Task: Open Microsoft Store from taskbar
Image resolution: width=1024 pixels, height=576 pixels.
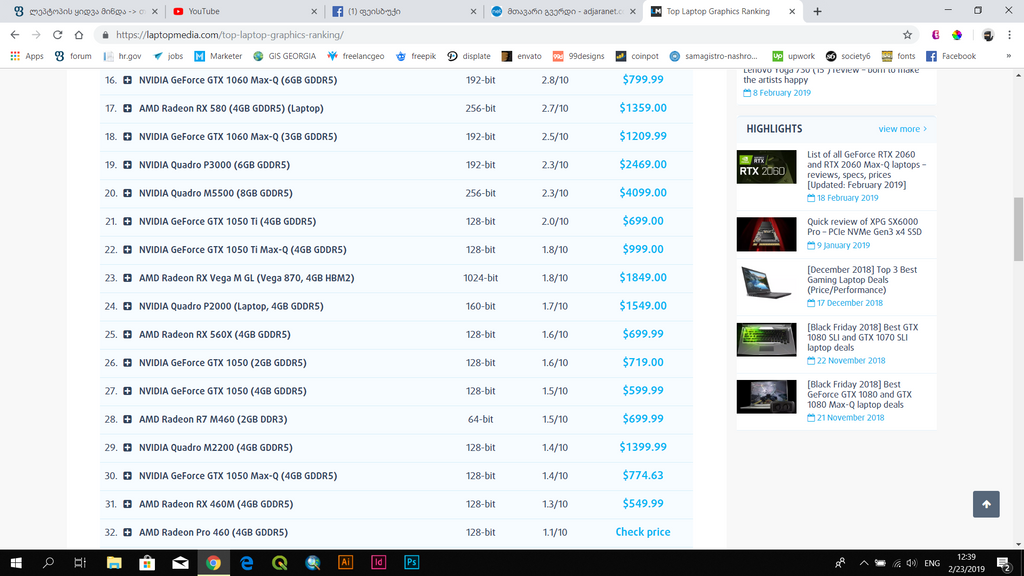Action: click(x=148, y=562)
